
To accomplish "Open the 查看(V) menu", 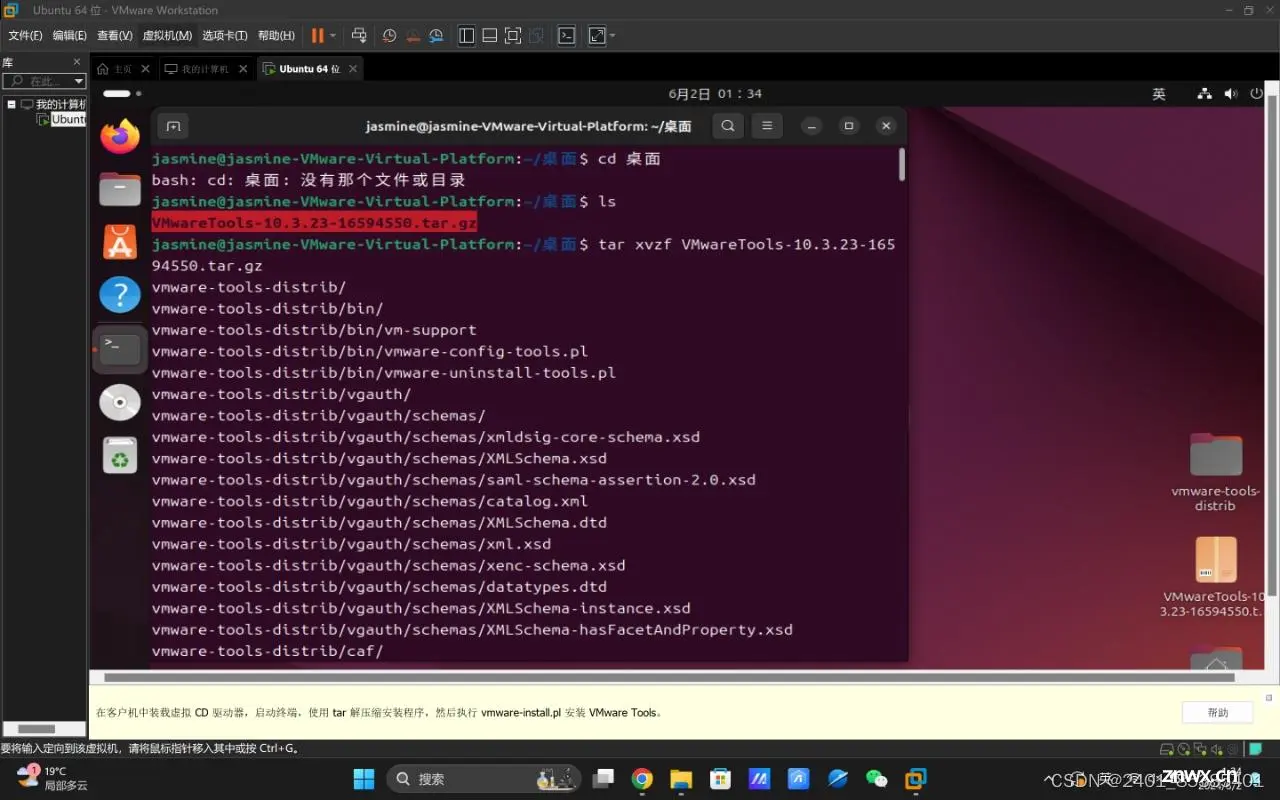I will click(115, 35).
